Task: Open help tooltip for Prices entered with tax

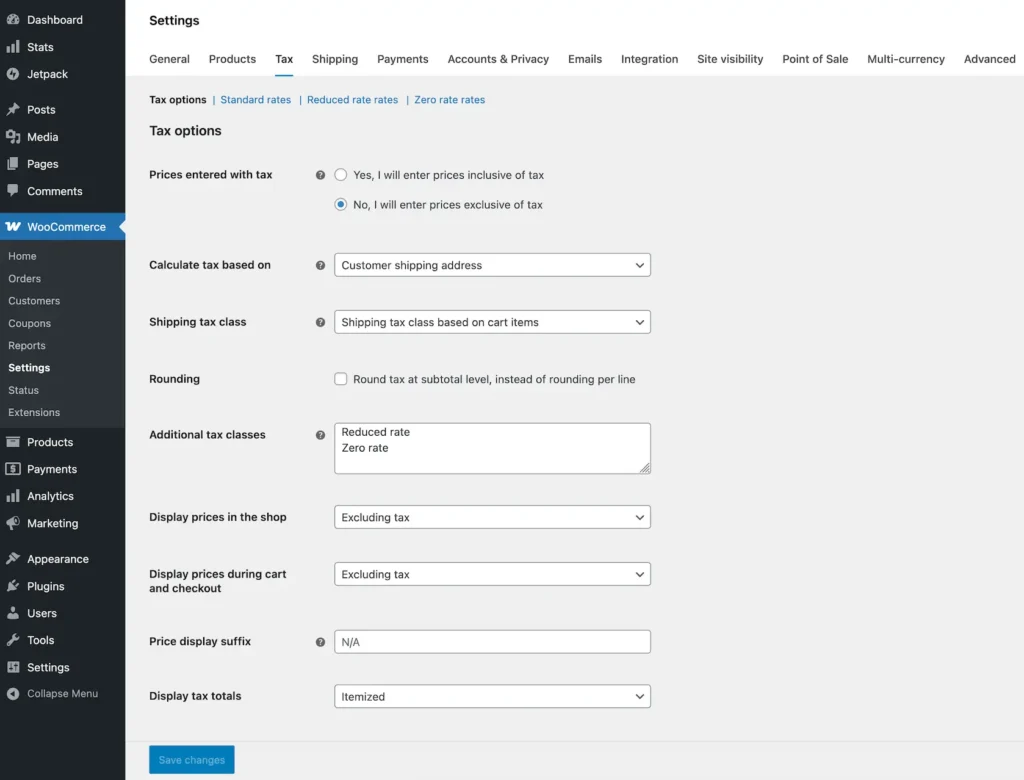Action: [319, 174]
